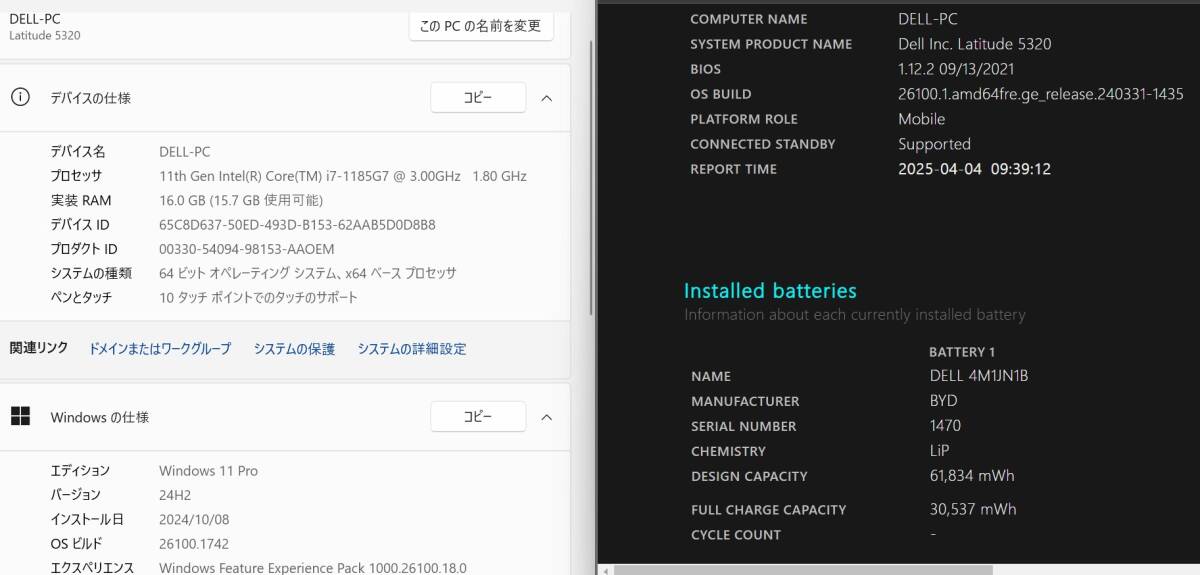
Task: Click the device specifications info icon
Action: point(19,97)
